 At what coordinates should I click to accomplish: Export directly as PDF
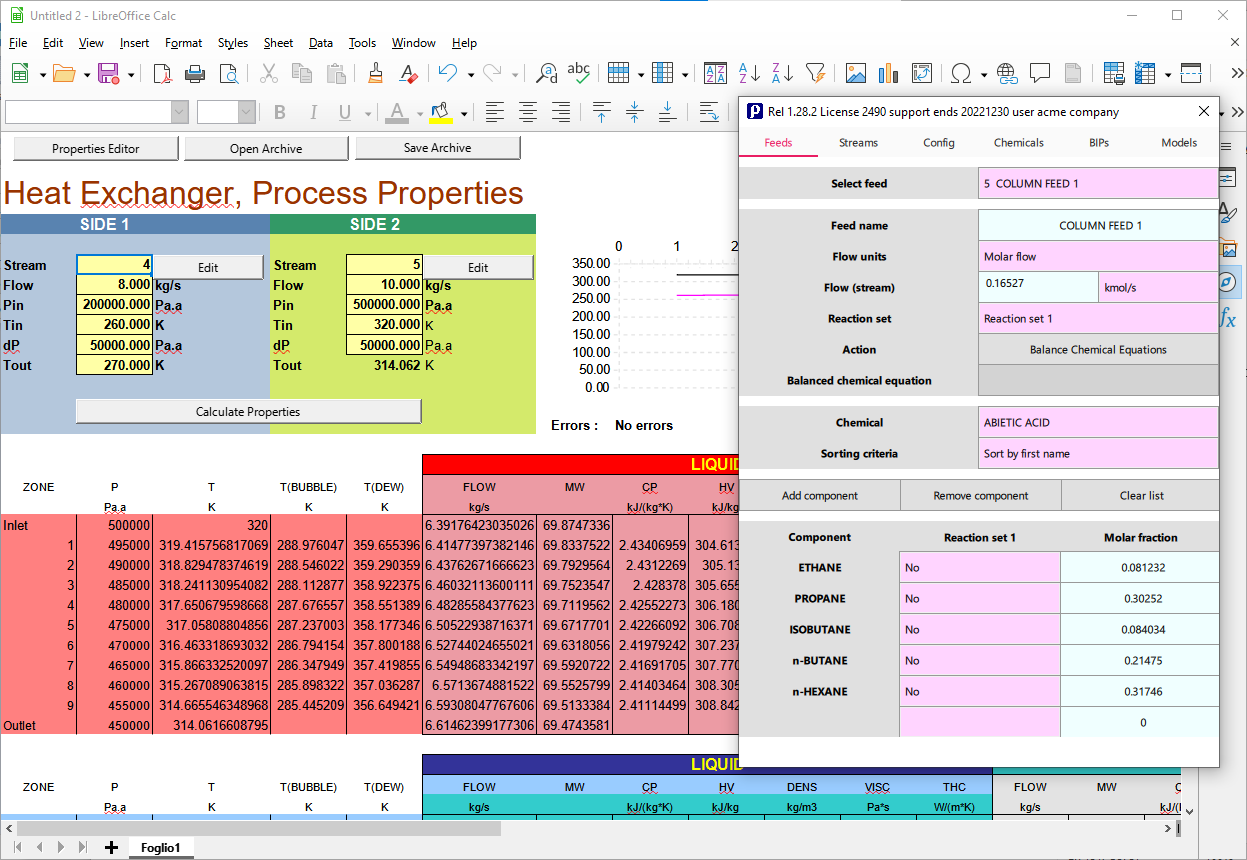click(x=162, y=73)
